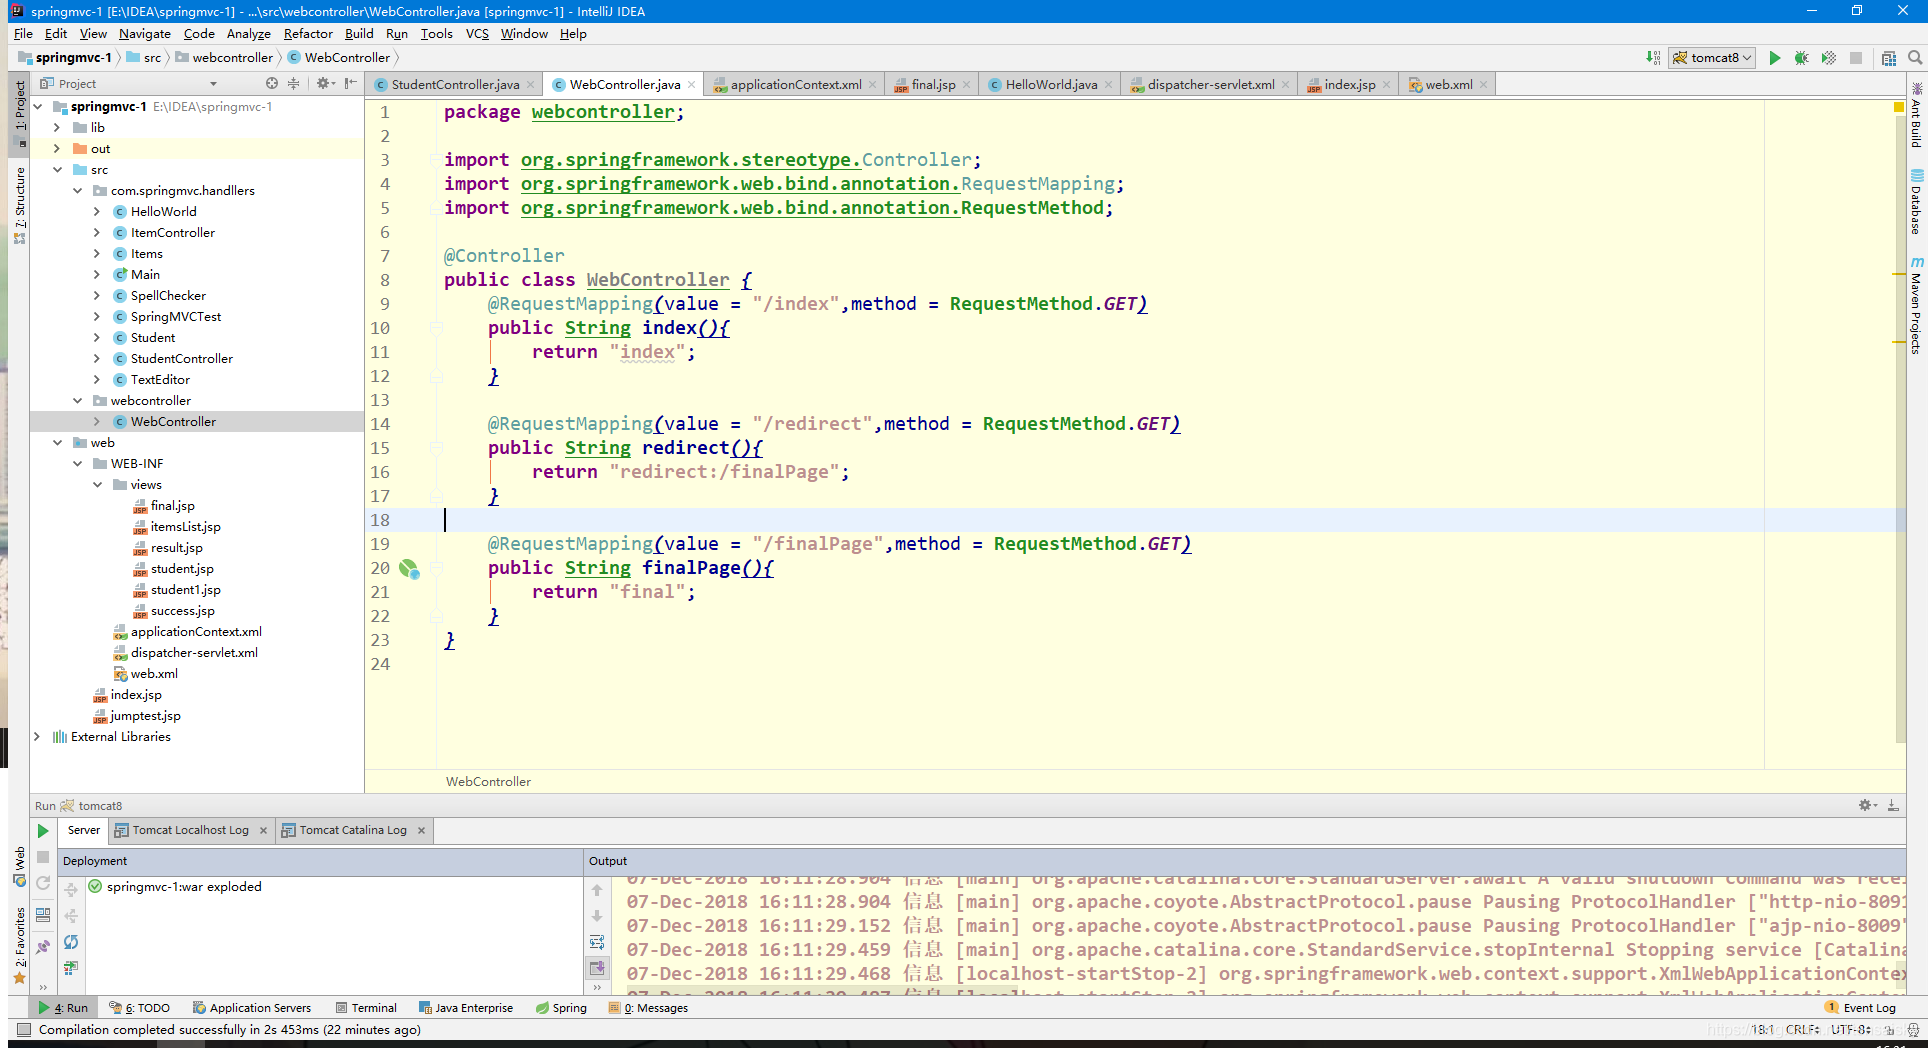The height and width of the screenshot is (1048, 1928).
Task: Toggle soft-wrap in Output console
Action: [597, 942]
